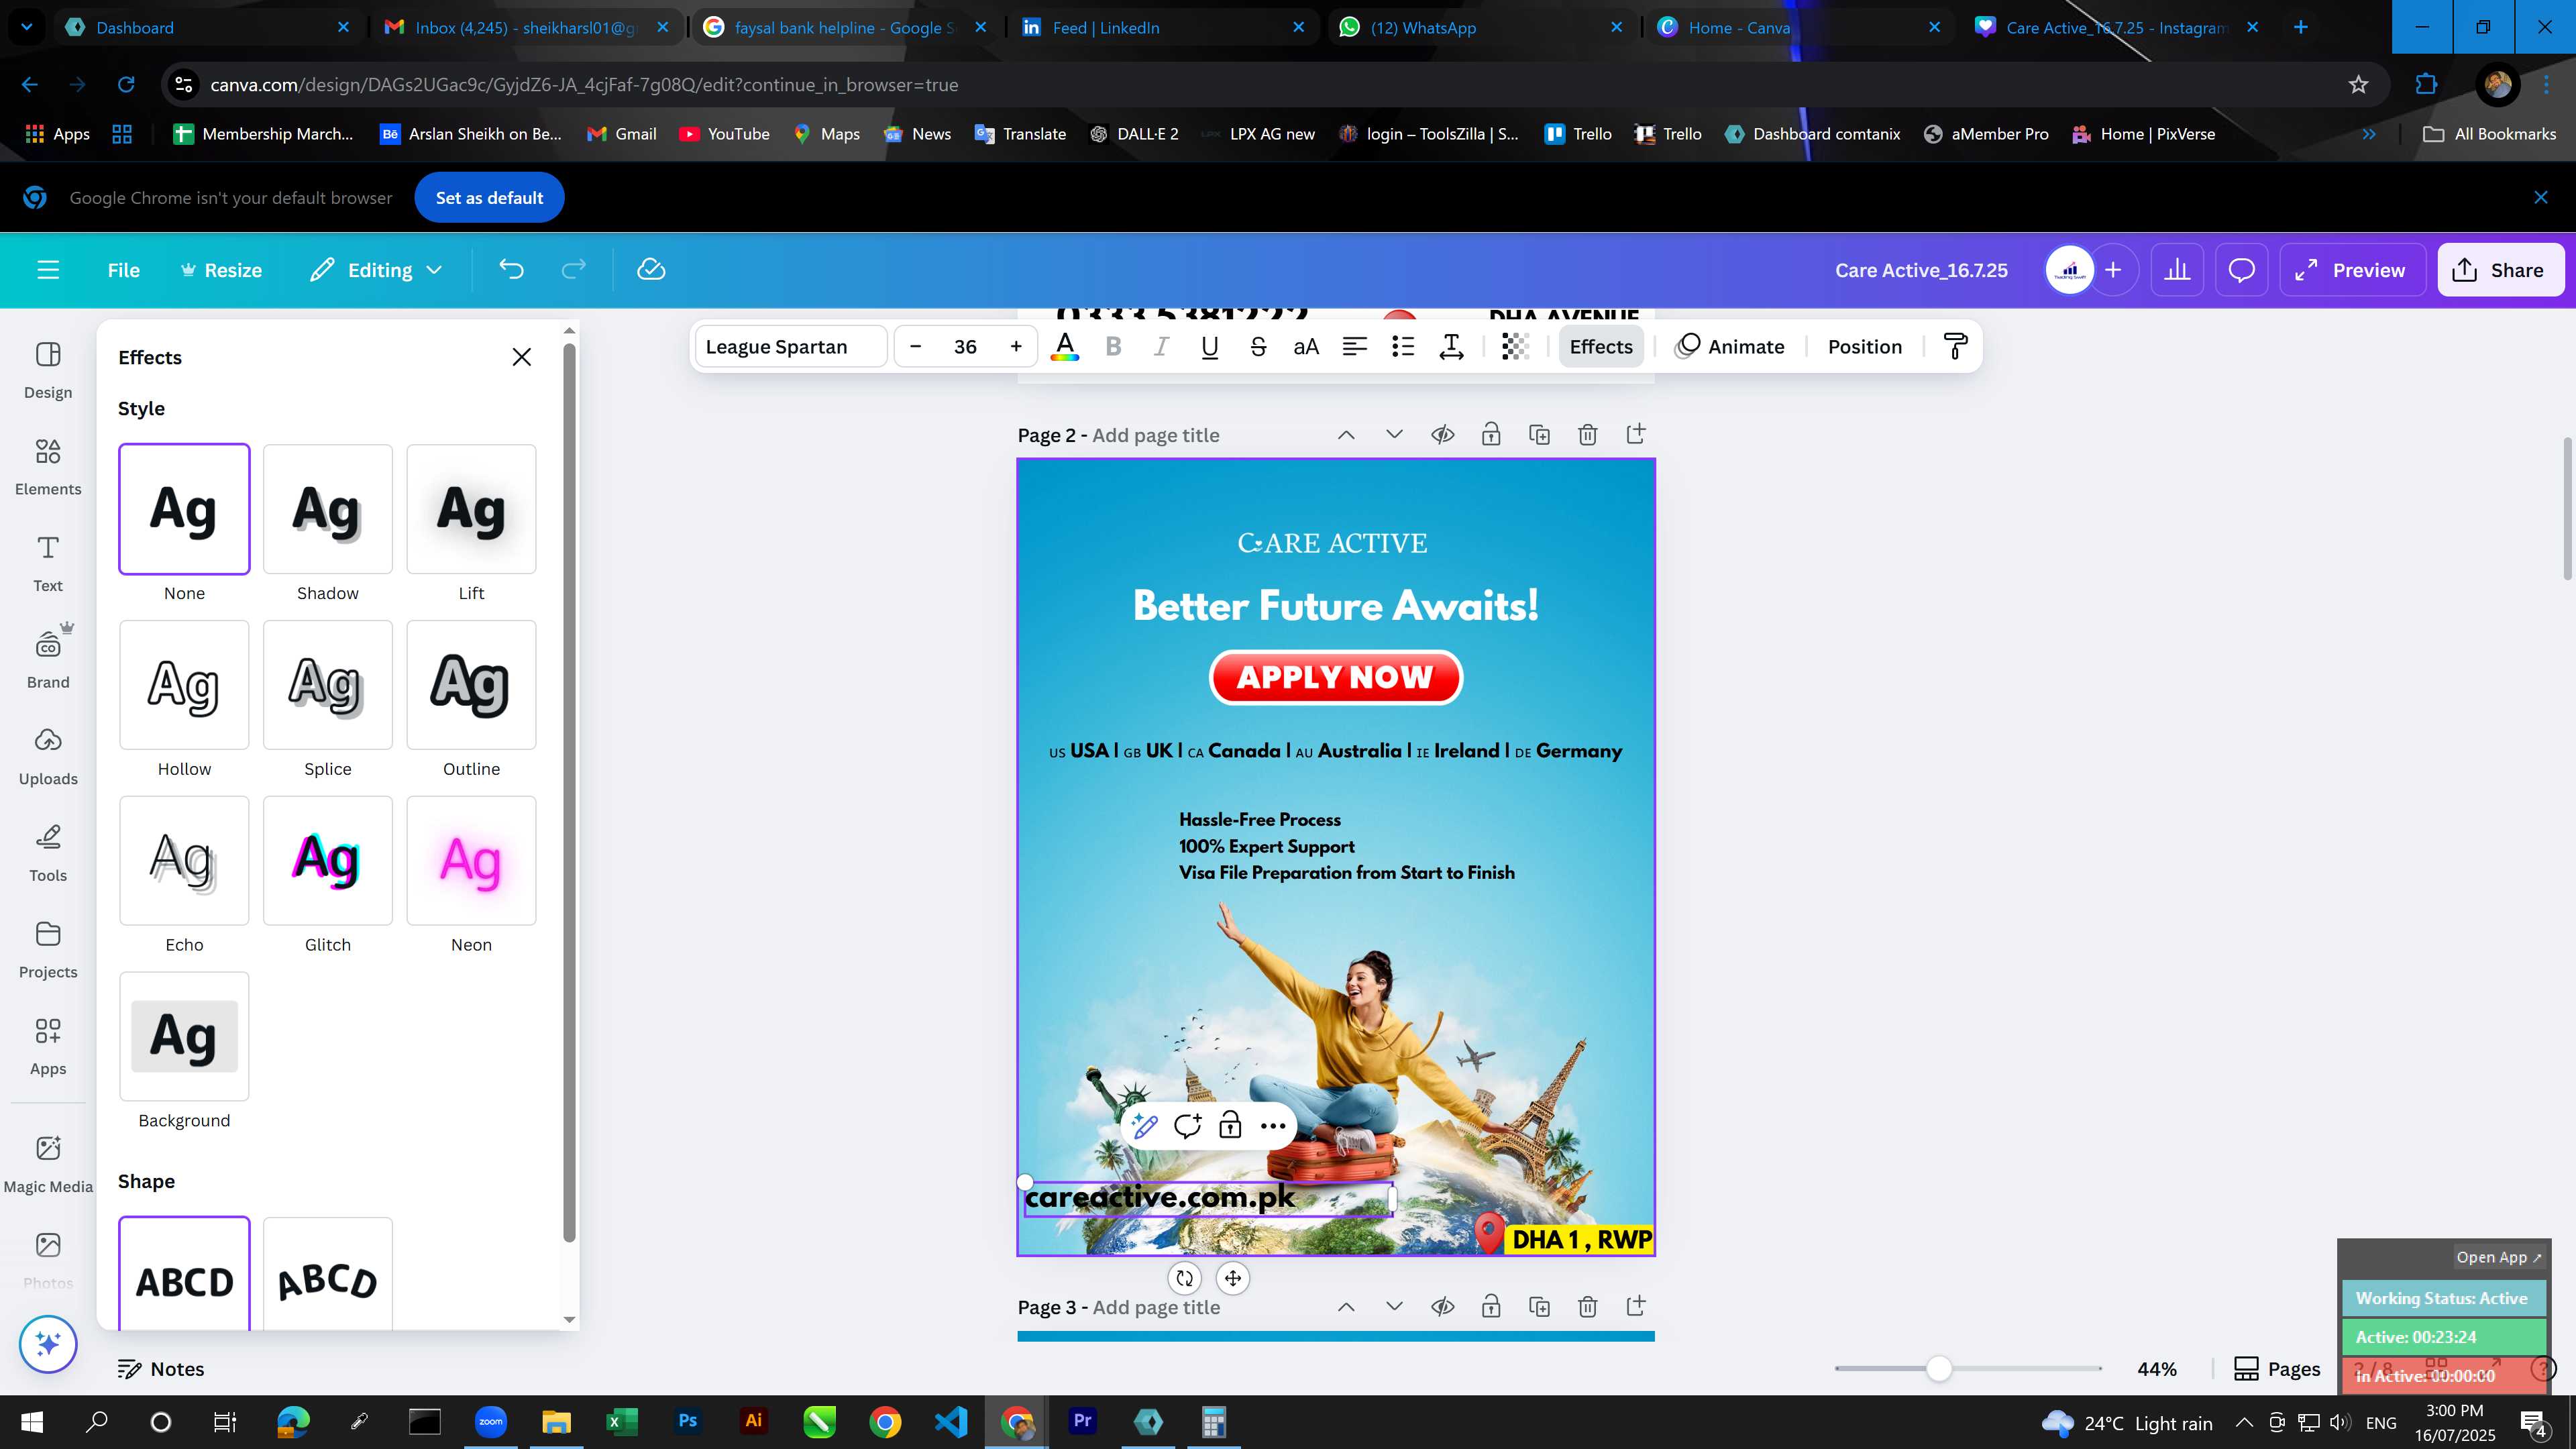Click Set as default button
The image size is (2576, 1449).
tap(489, 198)
